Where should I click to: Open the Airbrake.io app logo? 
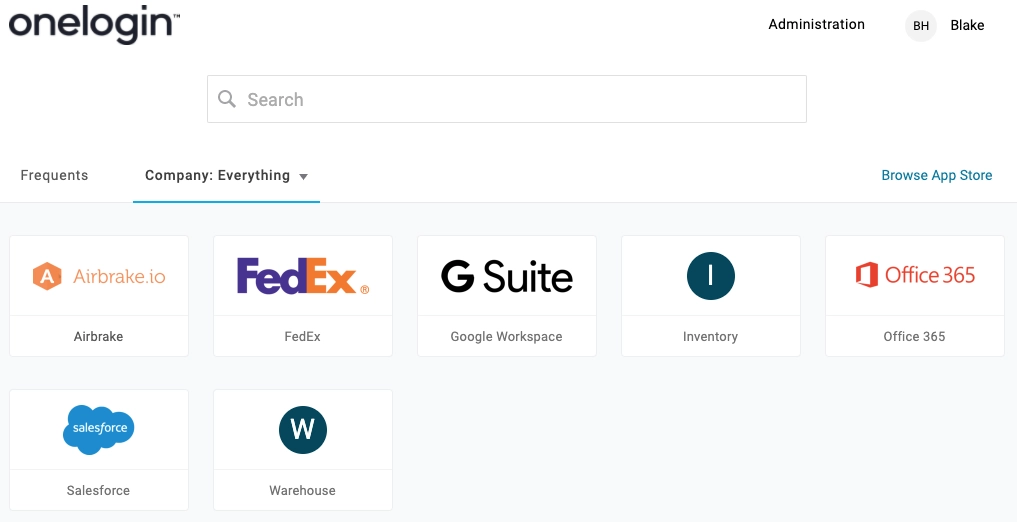click(99, 276)
